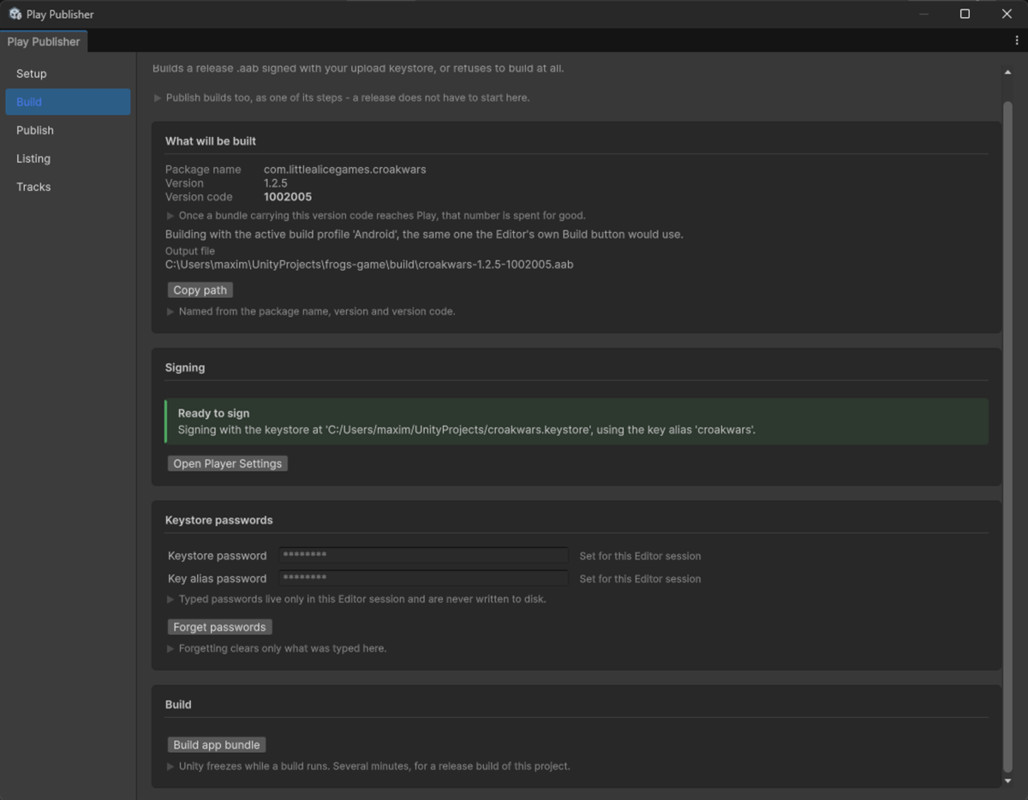Start Build app bundle

pos(216,745)
